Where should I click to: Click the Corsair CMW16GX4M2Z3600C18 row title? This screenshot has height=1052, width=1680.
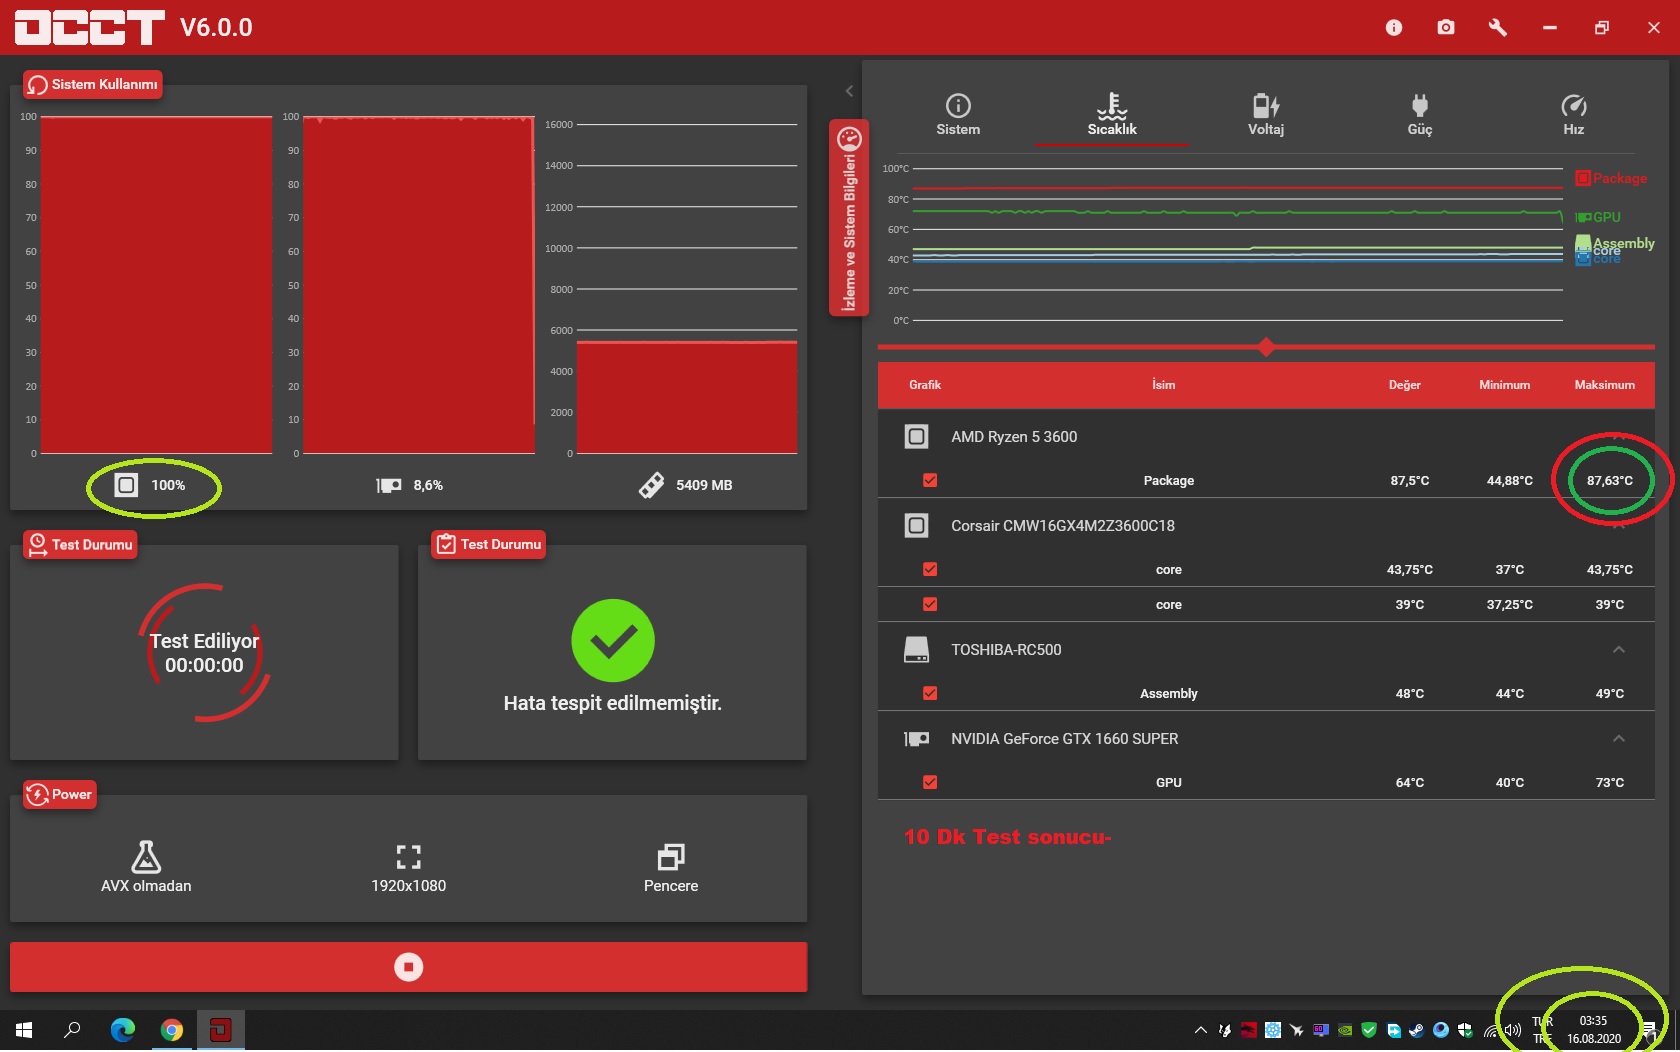1063,526
